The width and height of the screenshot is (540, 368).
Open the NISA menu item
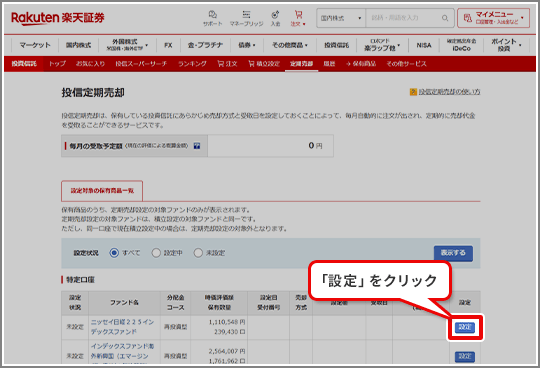[x=424, y=45]
